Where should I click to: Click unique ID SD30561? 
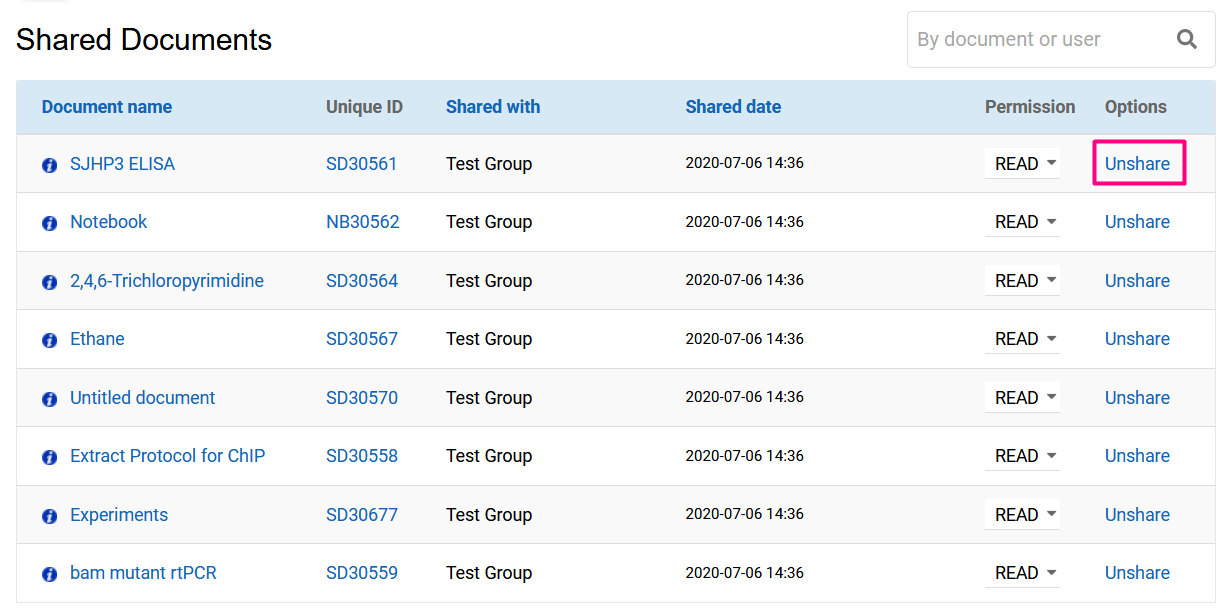tap(362, 164)
